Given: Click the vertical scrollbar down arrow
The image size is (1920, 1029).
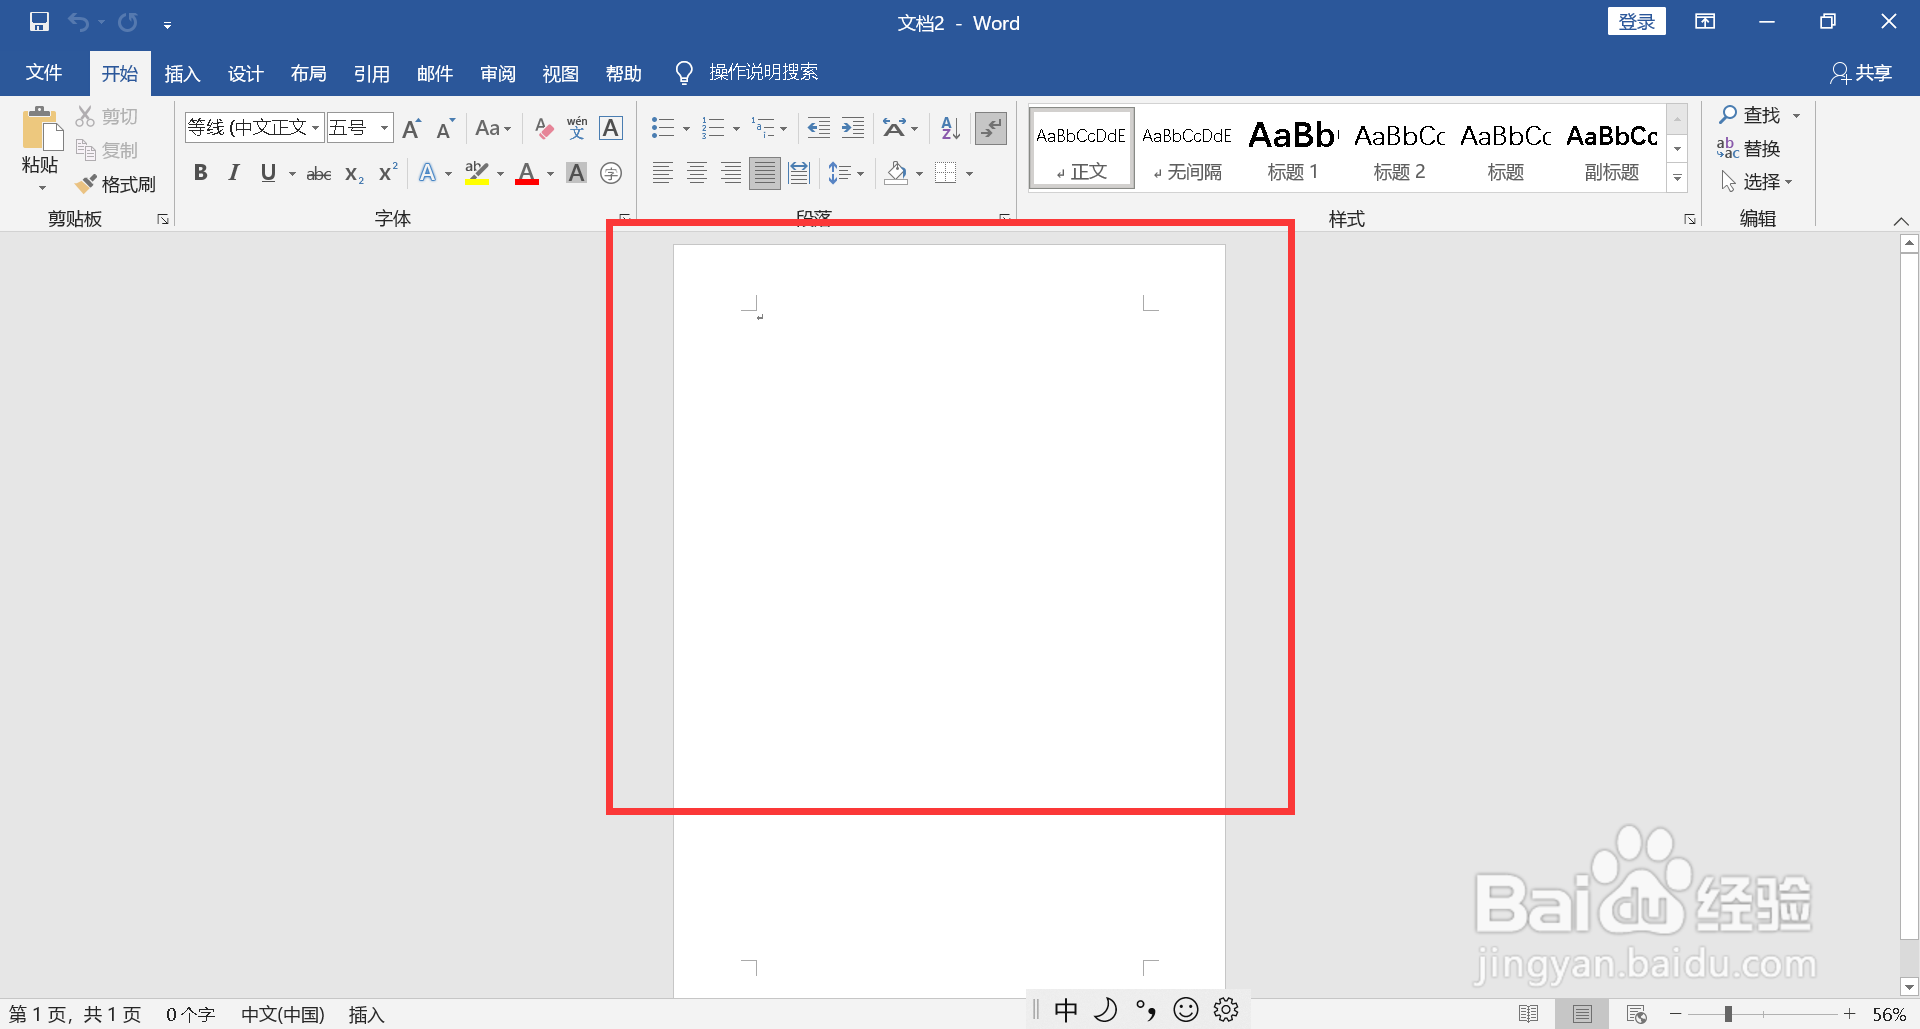Looking at the screenshot, I should click(1909, 986).
